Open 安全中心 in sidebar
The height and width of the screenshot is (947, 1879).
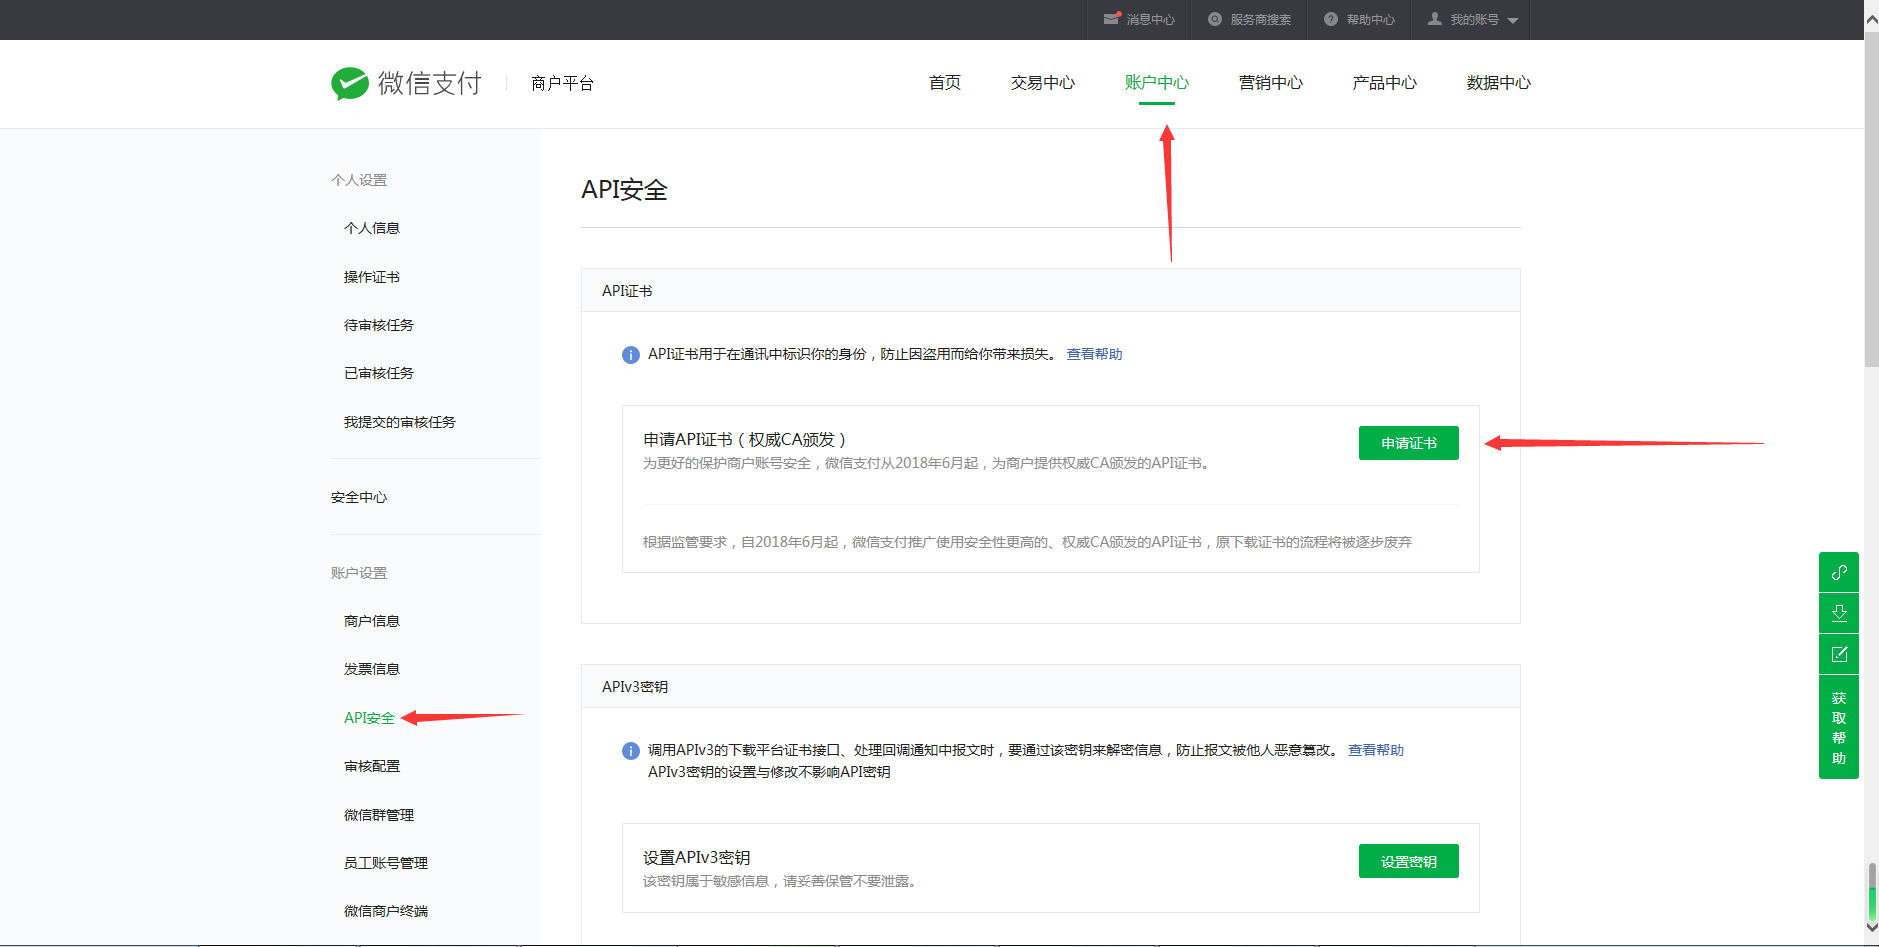[x=359, y=497]
